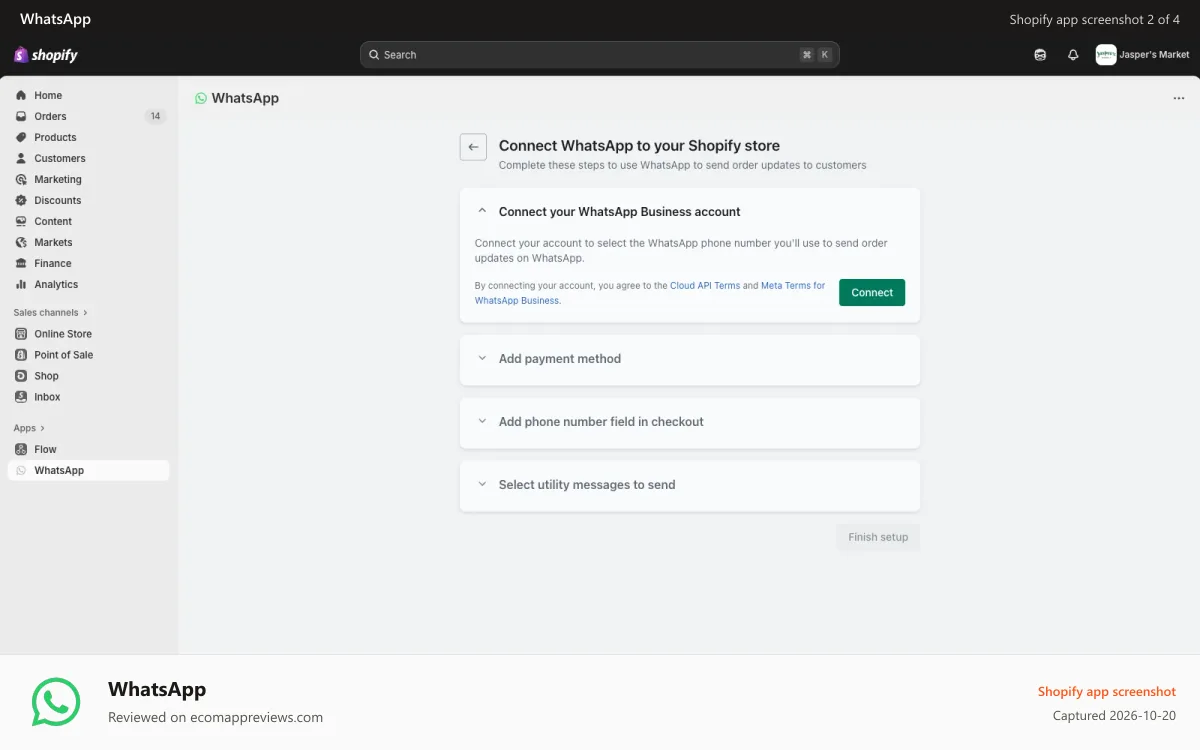Click the Analytics bar chart icon
1200x750 pixels.
[21, 284]
